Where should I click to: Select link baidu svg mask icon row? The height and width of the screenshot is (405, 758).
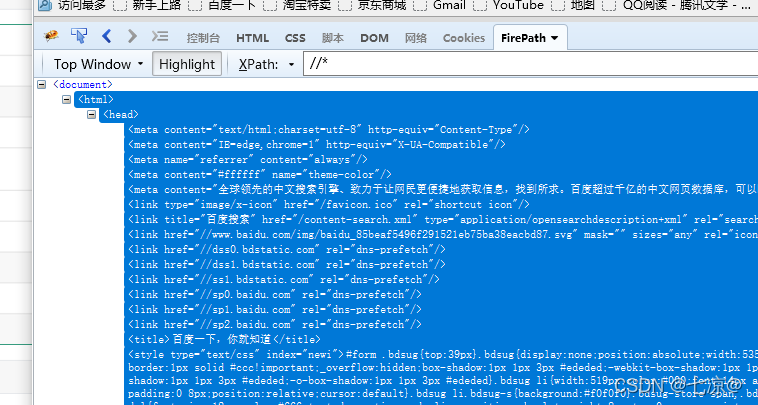click(x=443, y=234)
